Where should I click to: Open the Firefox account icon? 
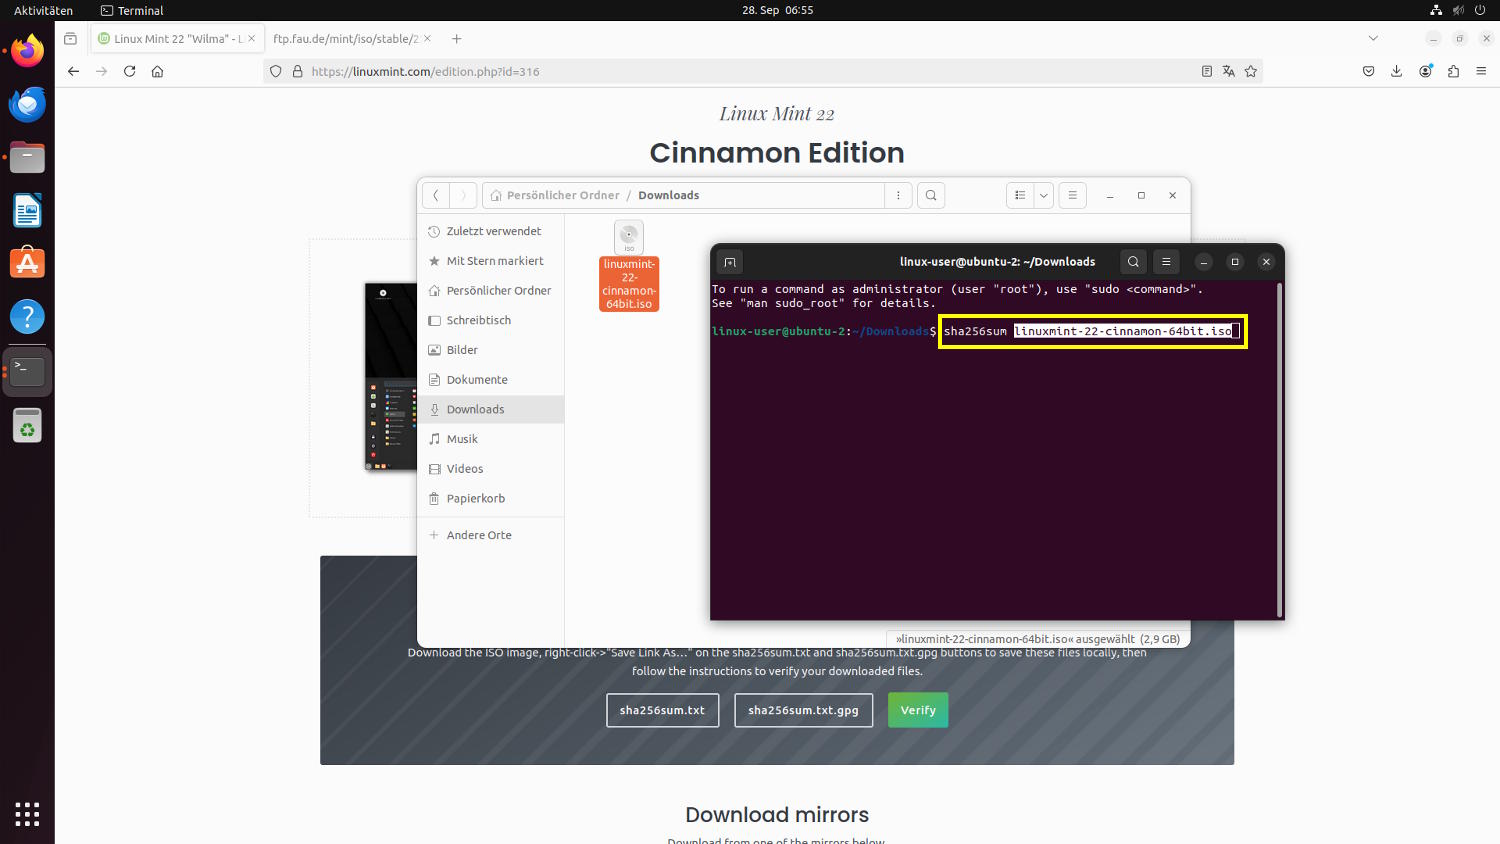(1426, 72)
